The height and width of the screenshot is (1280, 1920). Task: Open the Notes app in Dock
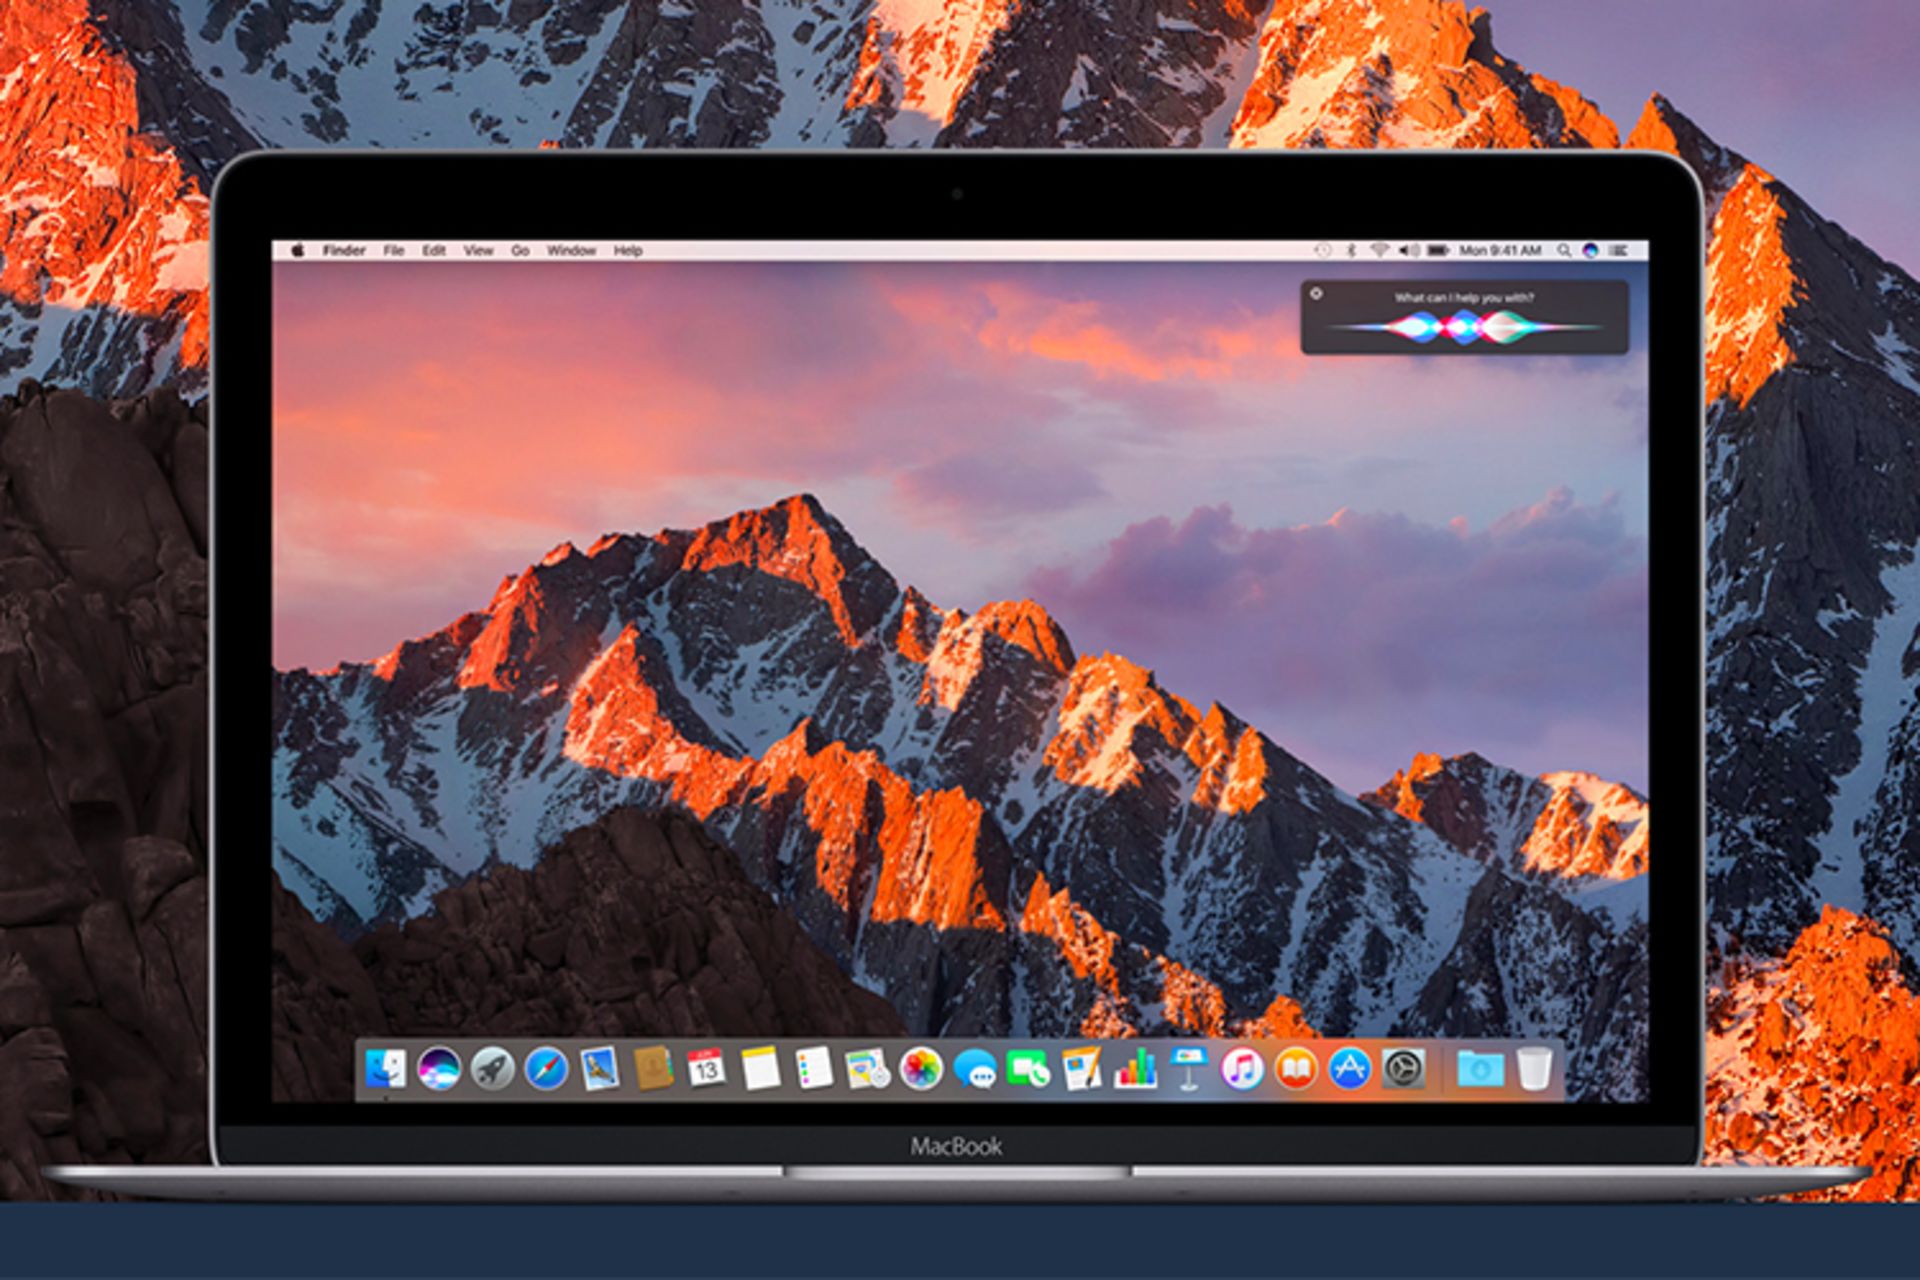pyautogui.click(x=760, y=1069)
